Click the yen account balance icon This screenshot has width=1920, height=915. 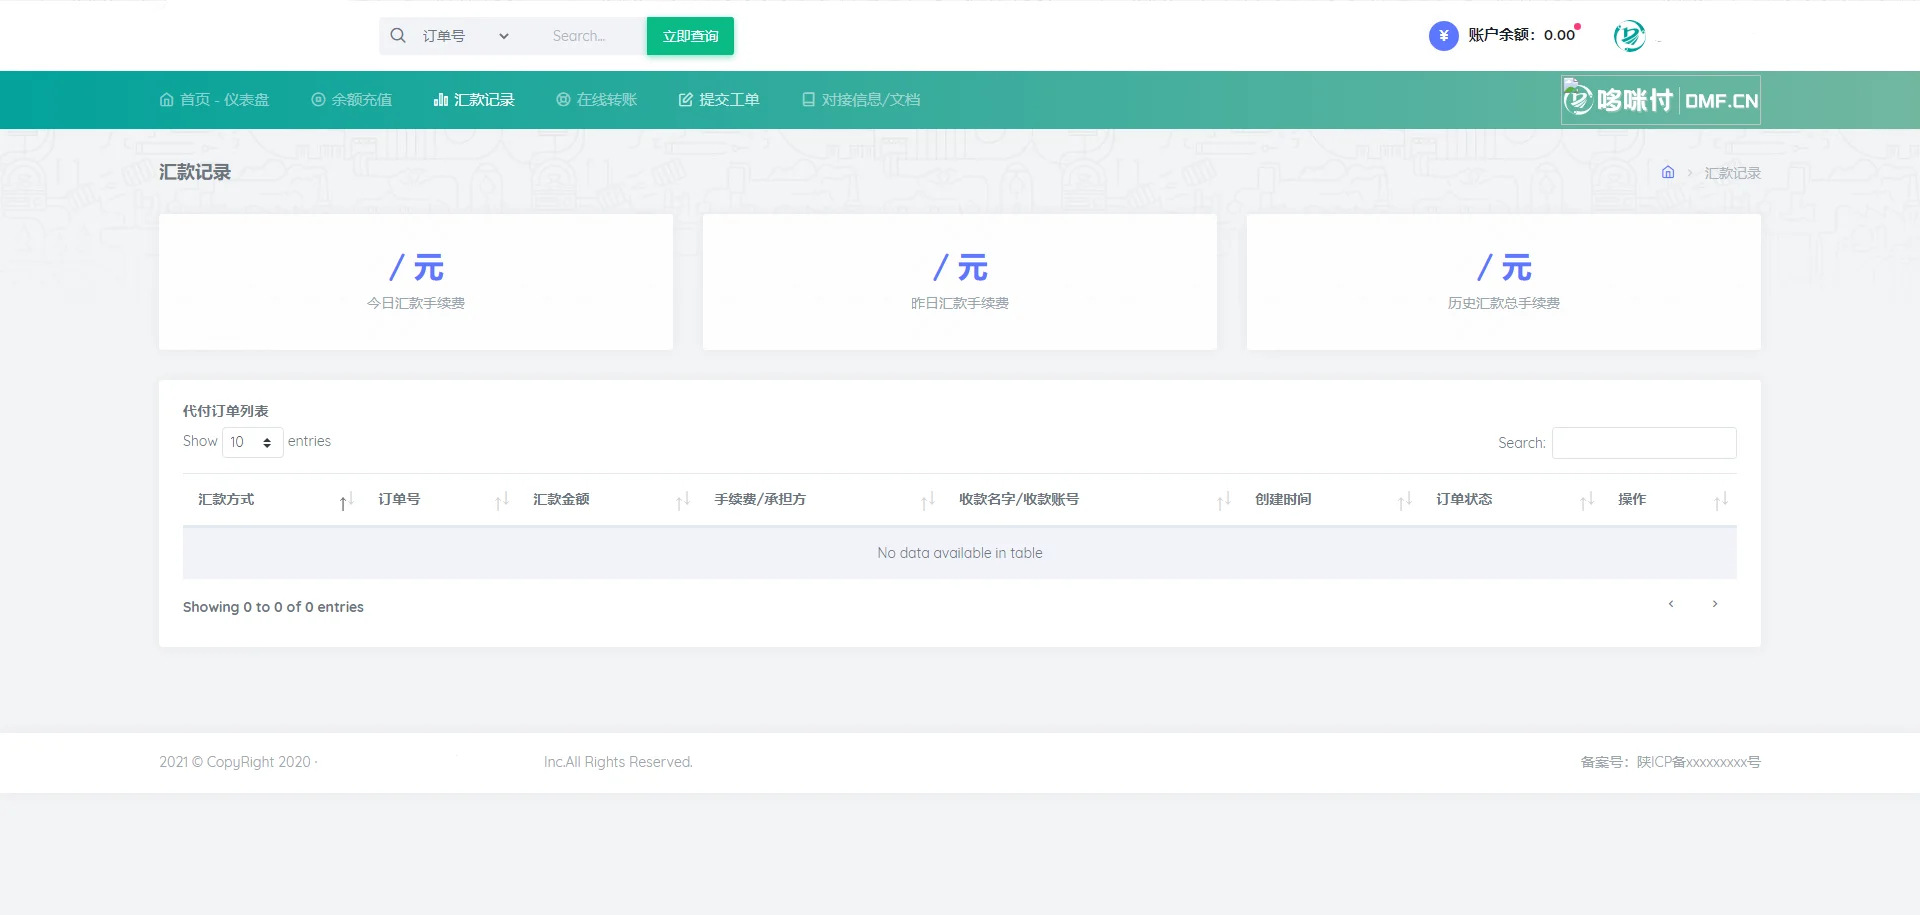click(1443, 36)
